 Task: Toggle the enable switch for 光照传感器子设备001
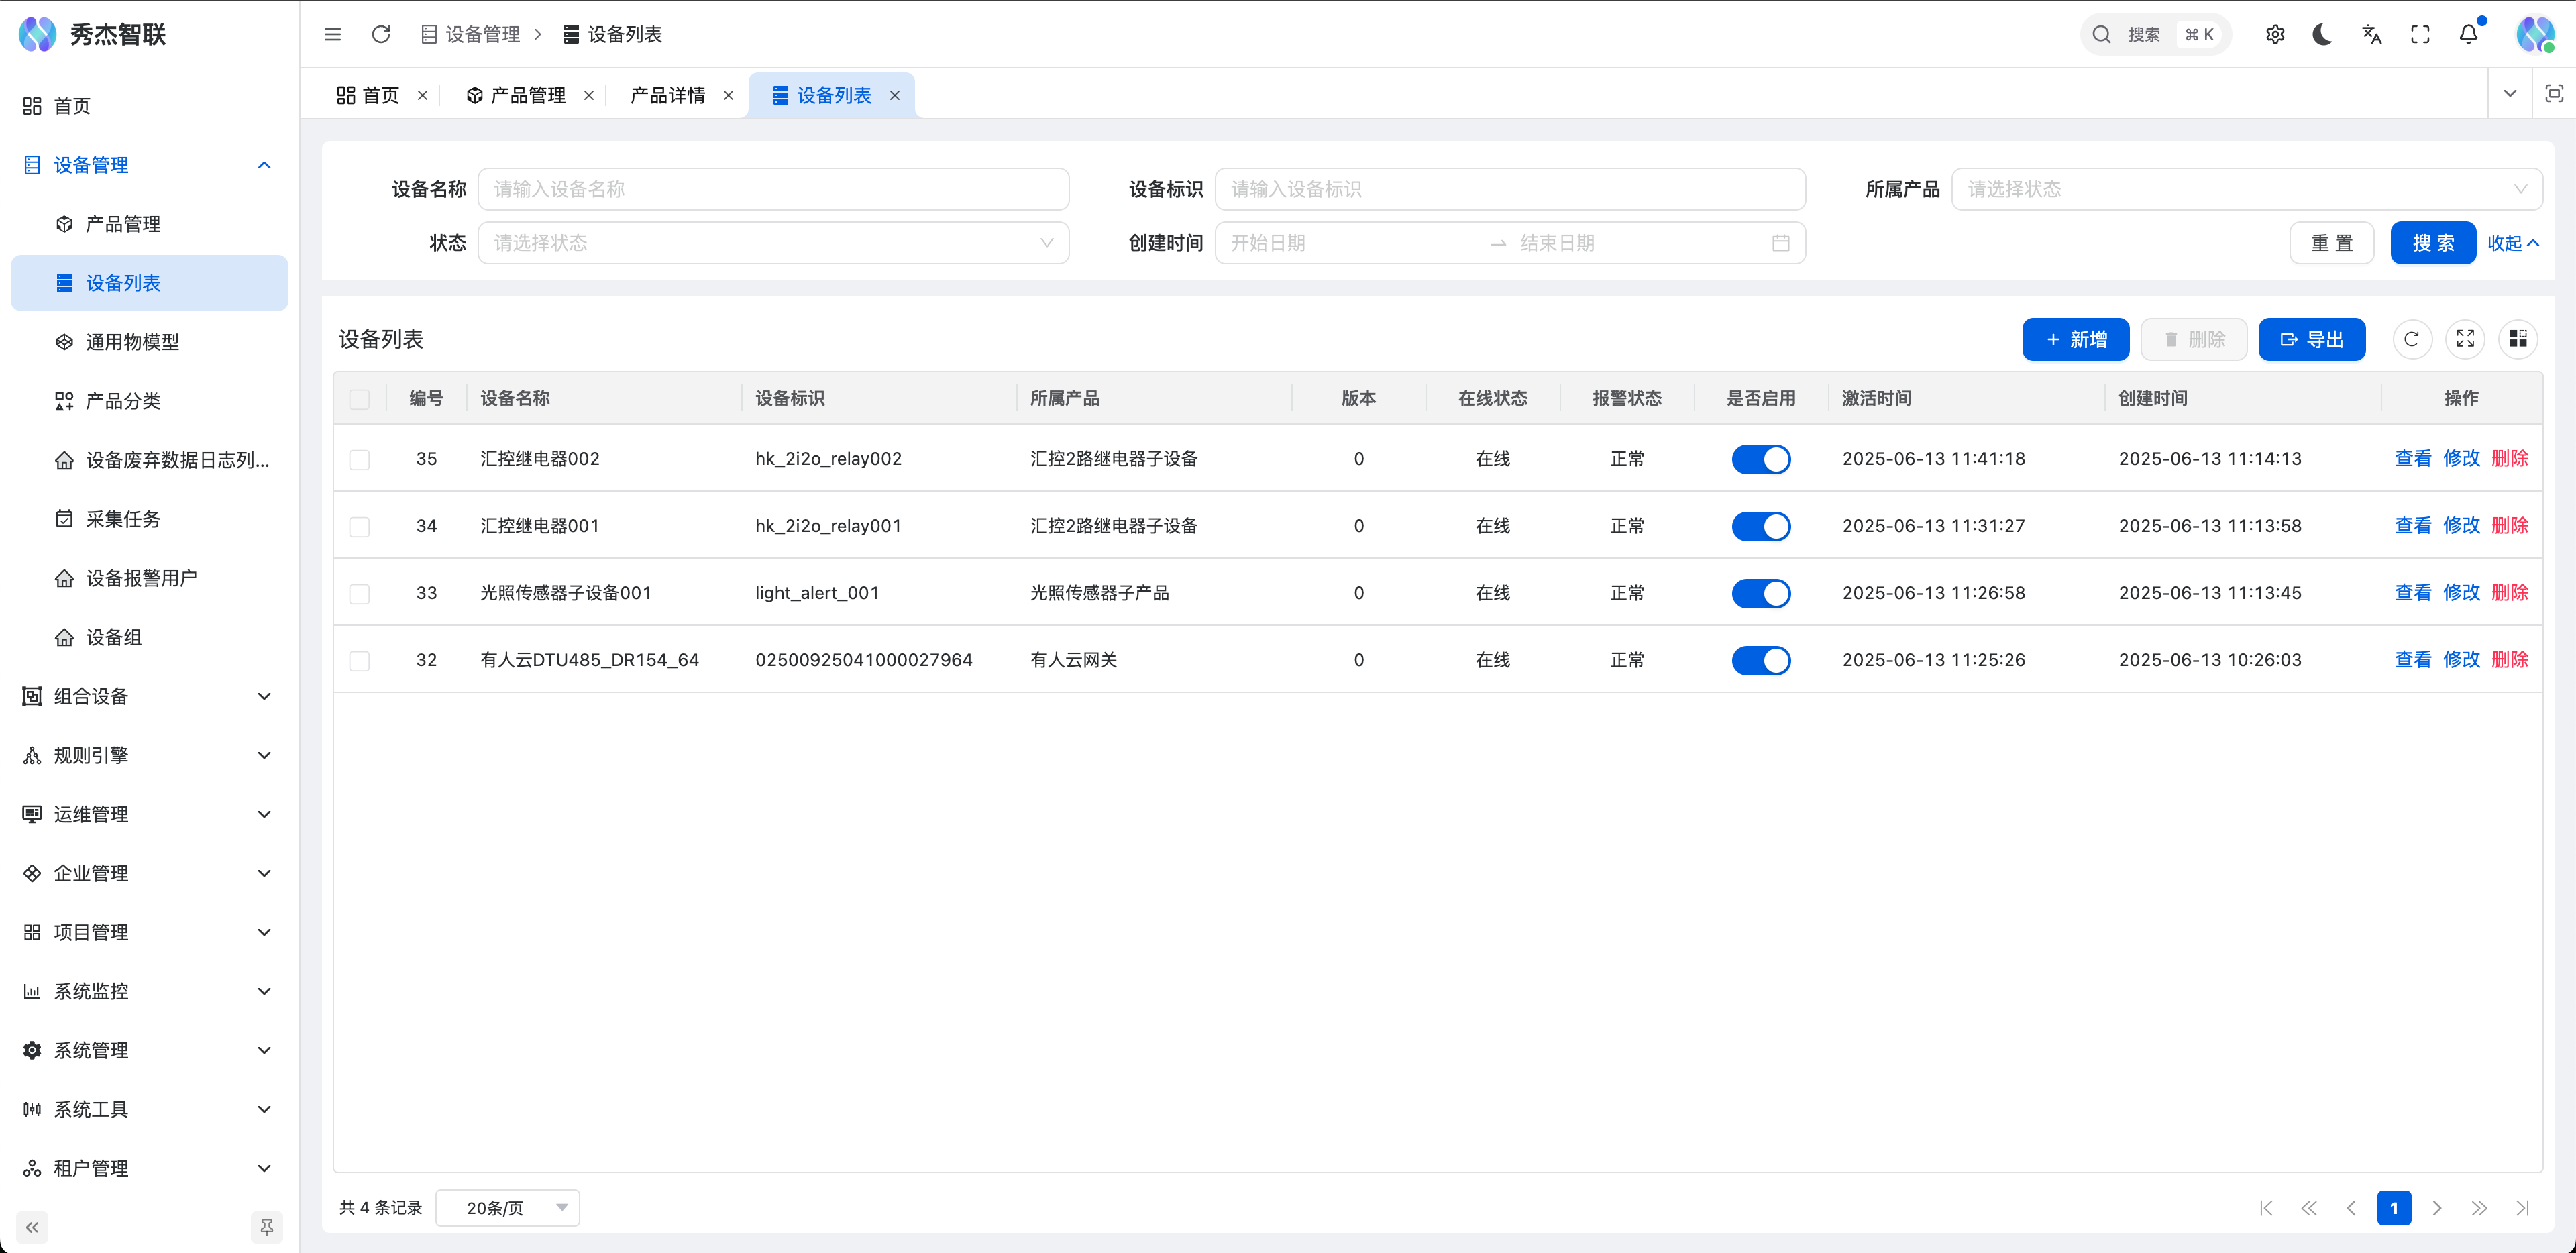point(1761,593)
